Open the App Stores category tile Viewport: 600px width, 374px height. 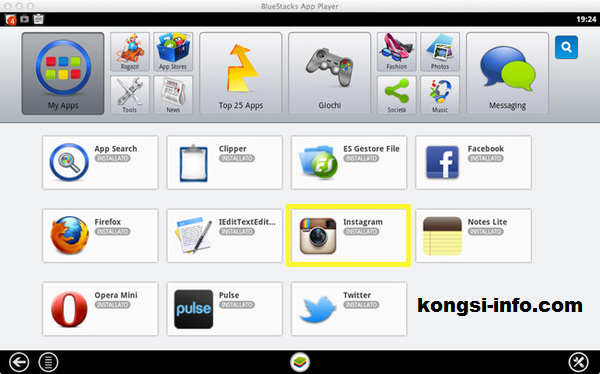point(173,52)
